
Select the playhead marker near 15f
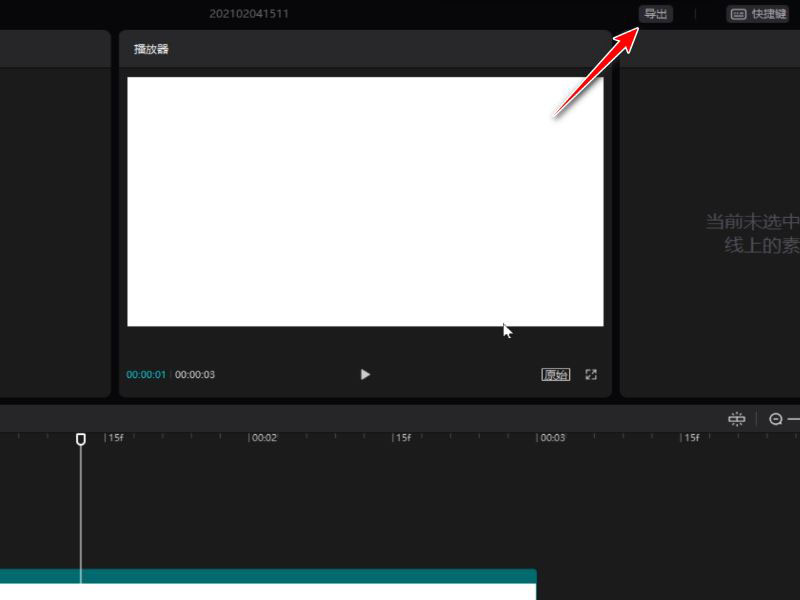pos(81,437)
